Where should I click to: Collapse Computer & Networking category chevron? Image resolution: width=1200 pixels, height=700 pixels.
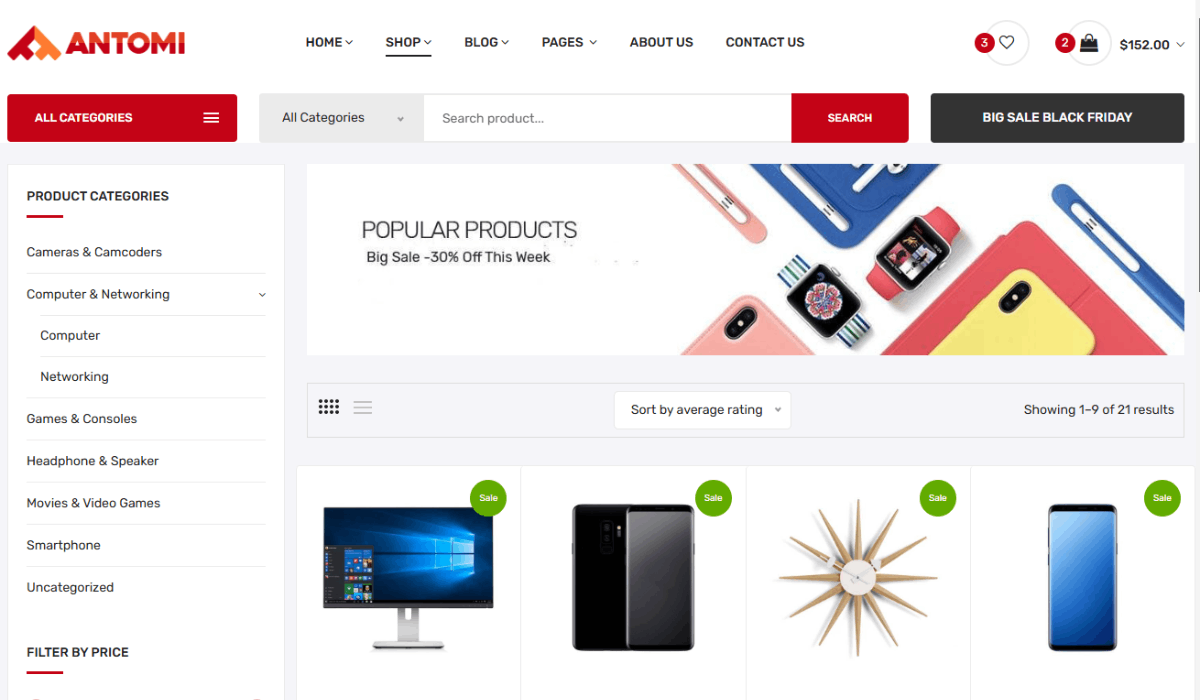tap(262, 295)
